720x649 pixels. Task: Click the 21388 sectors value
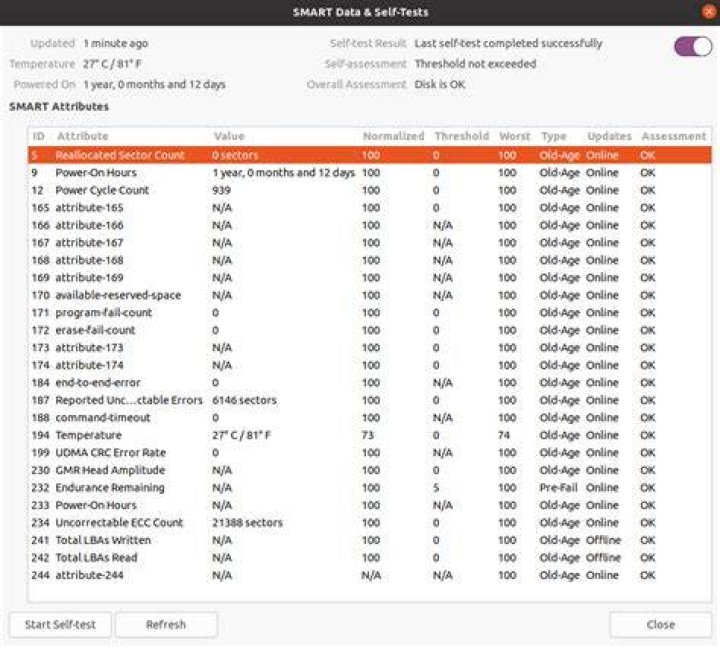[248, 523]
